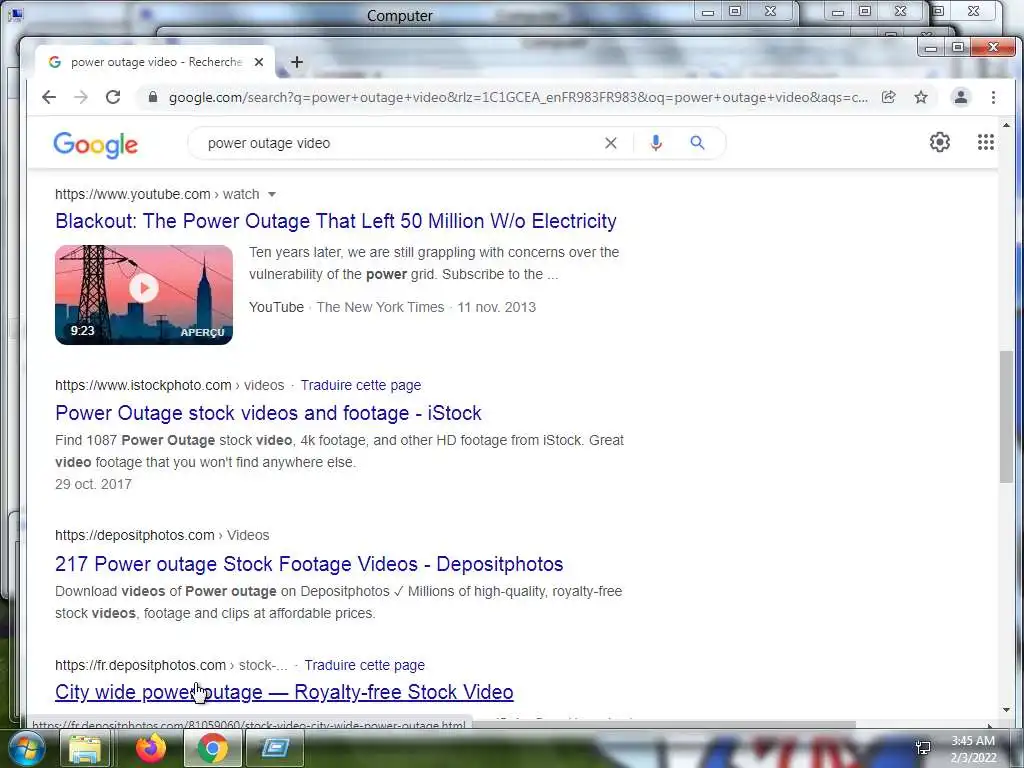Share this page via address bar icon

point(888,97)
